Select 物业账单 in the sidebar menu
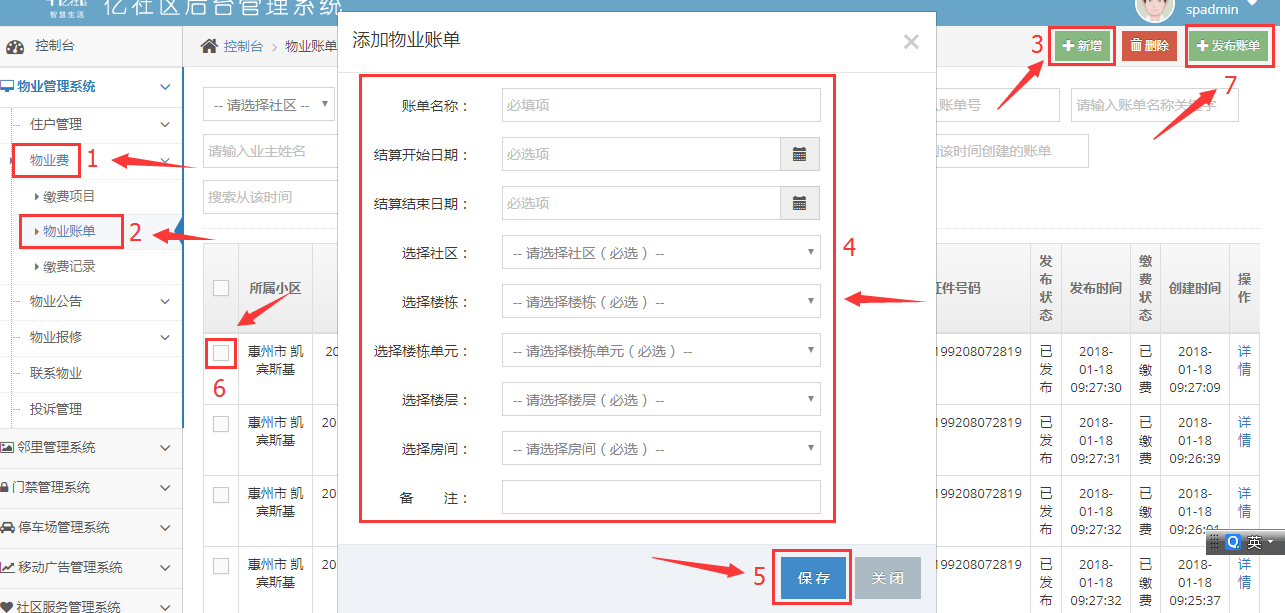The width and height of the screenshot is (1285, 613). (x=69, y=231)
